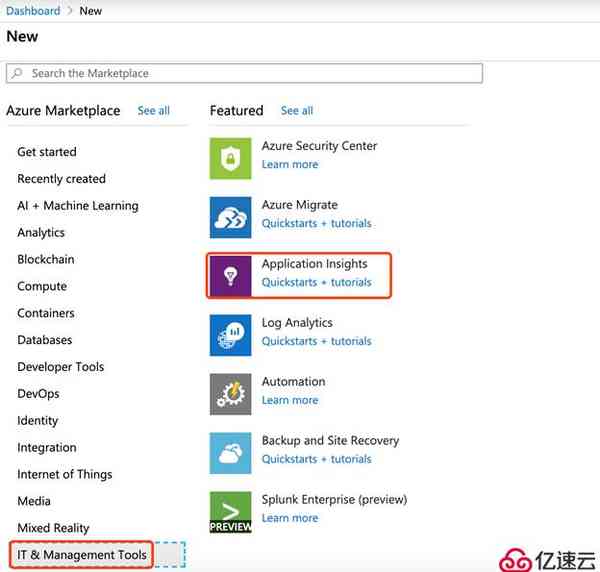This screenshot has width=600, height=572.
Task: Click See all next to Featured
Action: (x=297, y=111)
